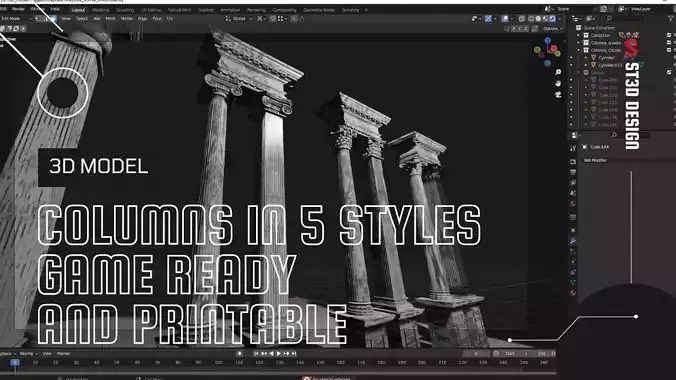The width and height of the screenshot is (676, 380).
Task: Open the properties Tool tab icon
Action: [573, 148]
